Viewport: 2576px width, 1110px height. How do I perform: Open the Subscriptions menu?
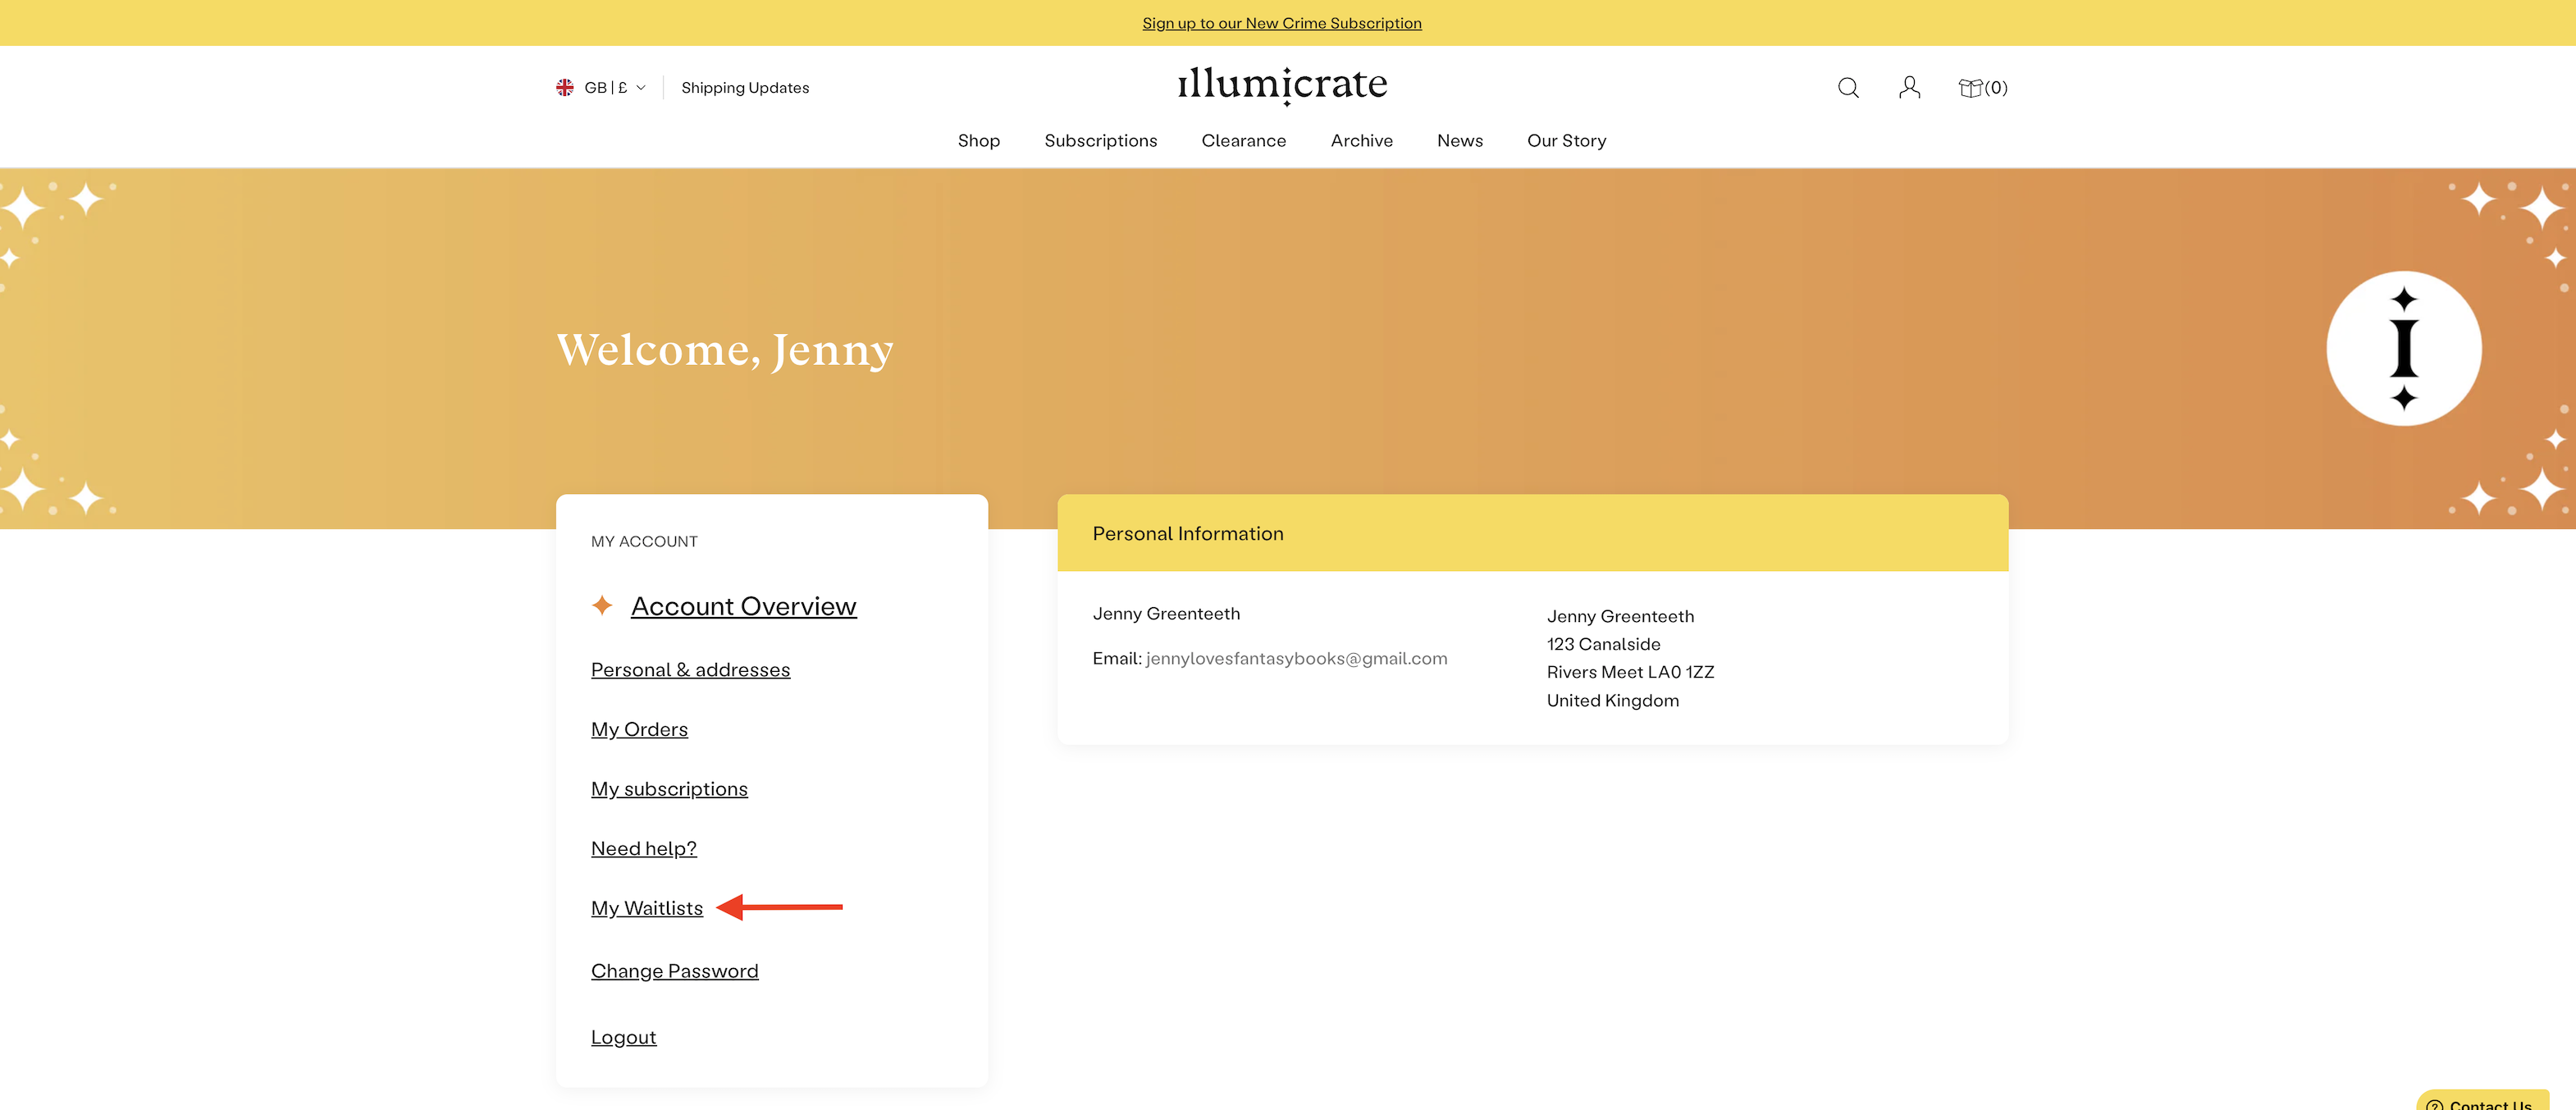[x=1100, y=141]
